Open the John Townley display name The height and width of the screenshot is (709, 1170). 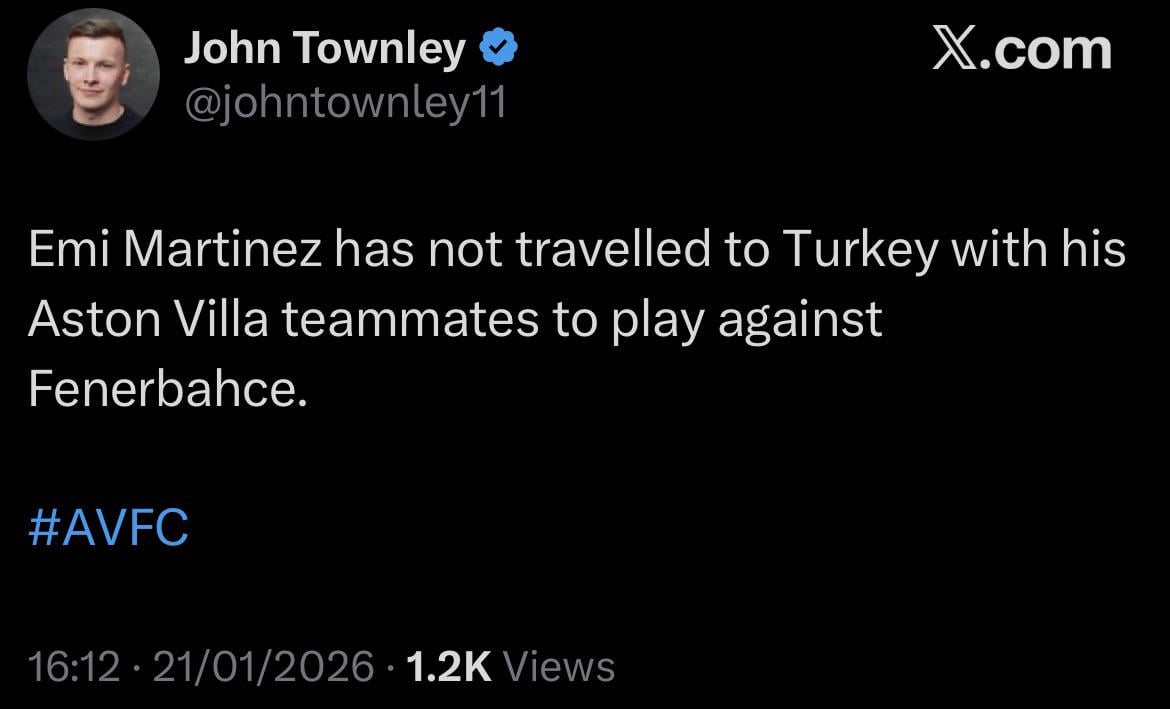[x=324, y=49]
